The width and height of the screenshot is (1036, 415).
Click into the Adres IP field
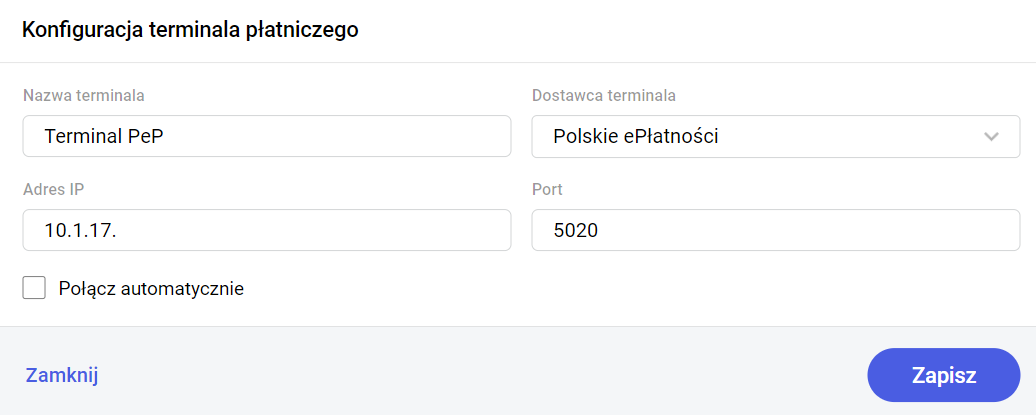[x=266, y=230]
